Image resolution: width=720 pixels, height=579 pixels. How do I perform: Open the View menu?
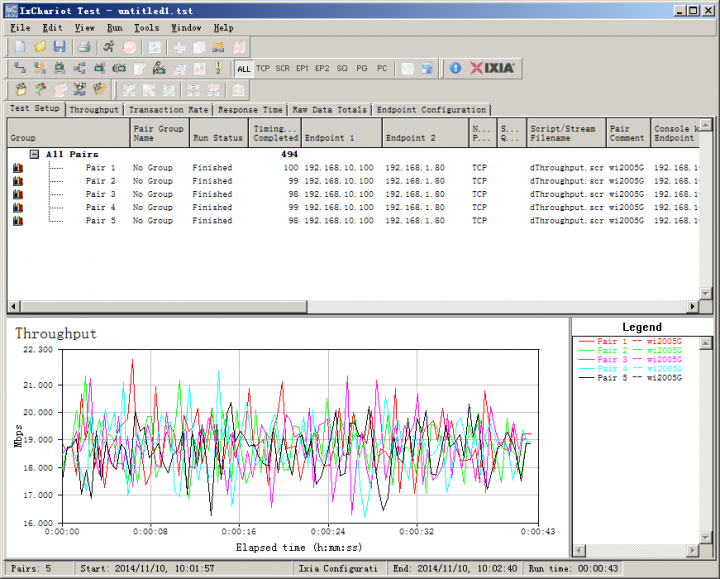[84, 28]
